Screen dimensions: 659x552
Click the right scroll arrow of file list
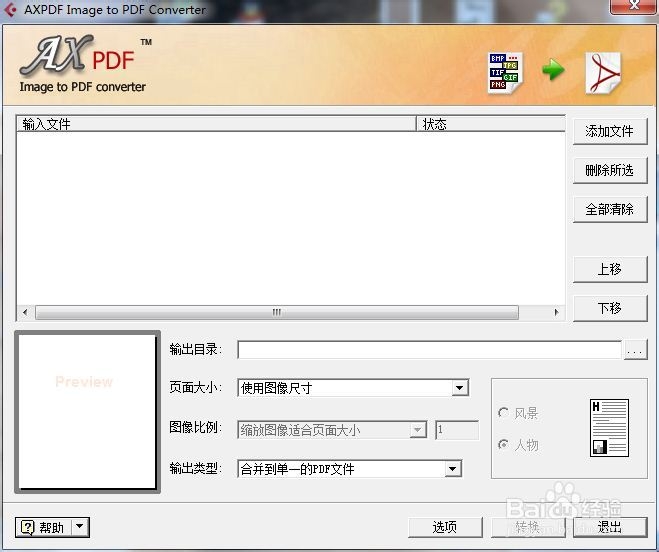point(556,312)
